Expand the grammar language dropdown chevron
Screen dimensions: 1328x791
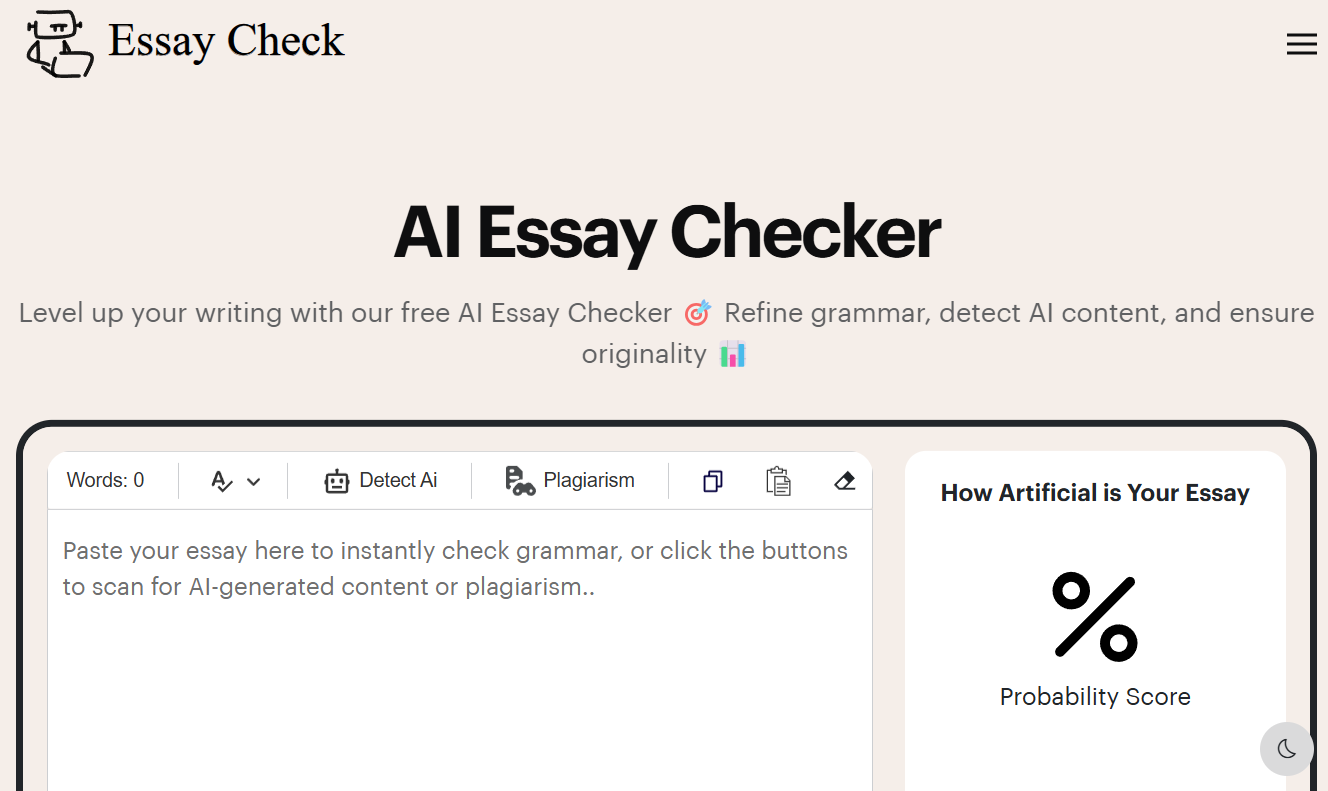click(251, 480)
